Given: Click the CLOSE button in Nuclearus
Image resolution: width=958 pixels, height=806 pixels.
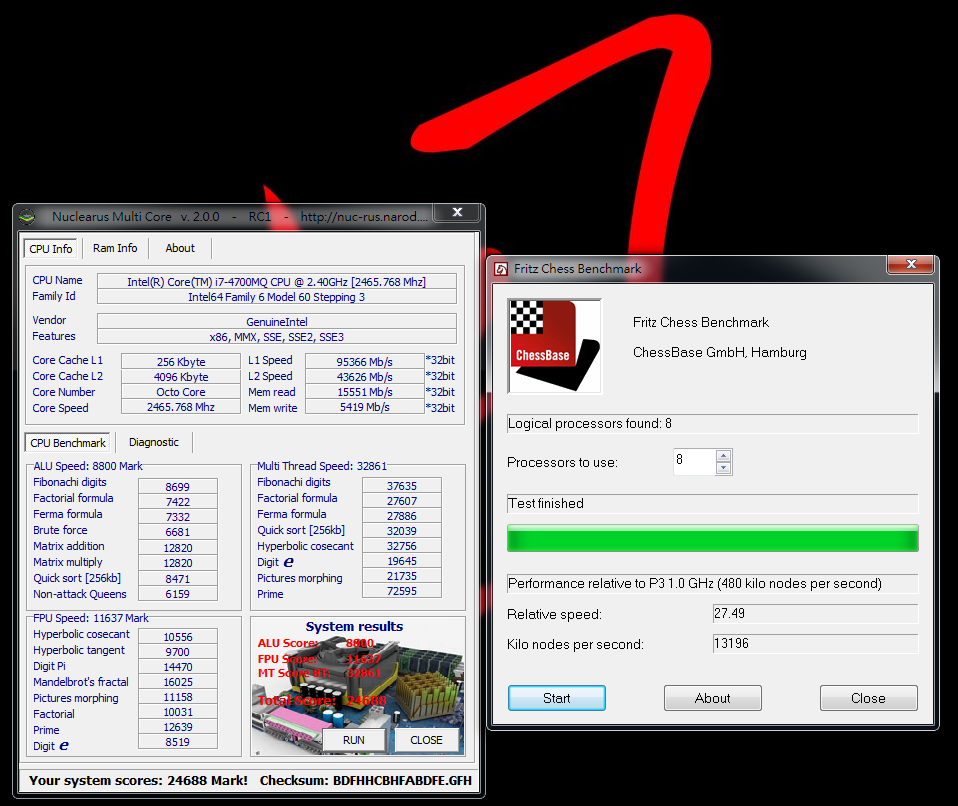Looking at the screenshot, I should pyautogui.click(x=426, y=740).
